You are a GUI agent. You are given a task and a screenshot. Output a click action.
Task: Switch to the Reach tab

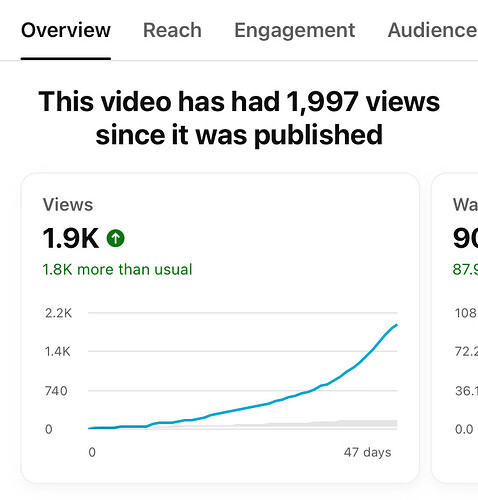(172, 30)
